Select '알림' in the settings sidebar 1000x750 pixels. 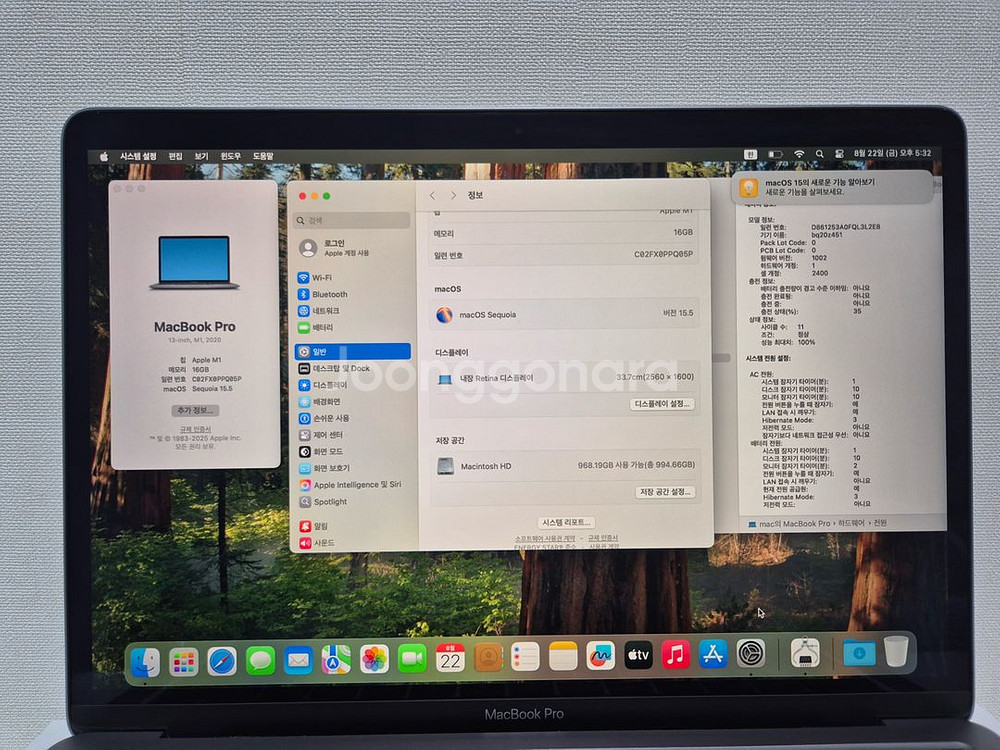click(x=352, y=526)
